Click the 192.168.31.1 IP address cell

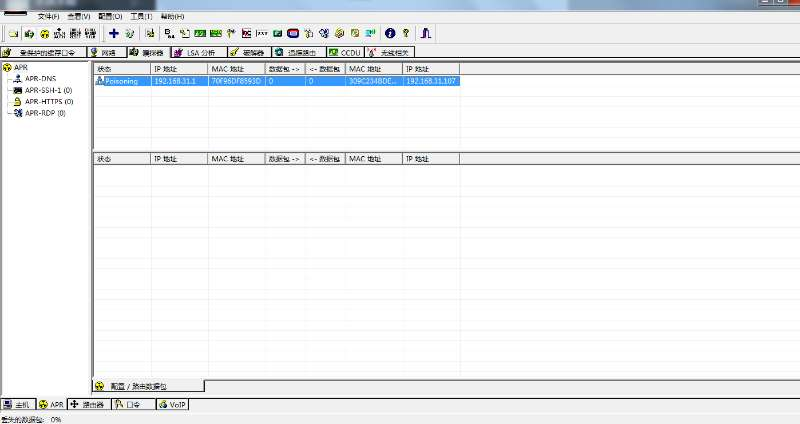click(x=180, y=81)
